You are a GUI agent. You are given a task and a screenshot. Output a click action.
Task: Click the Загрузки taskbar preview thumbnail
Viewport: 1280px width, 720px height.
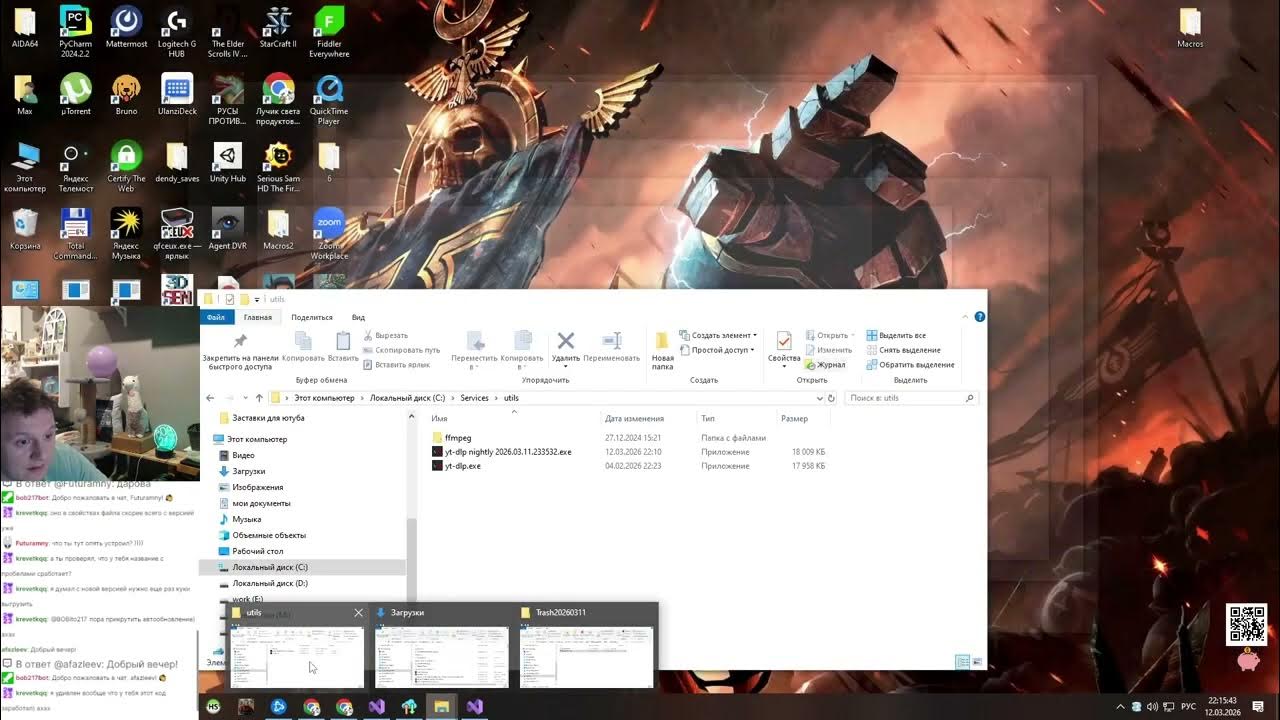coord(441,657)
